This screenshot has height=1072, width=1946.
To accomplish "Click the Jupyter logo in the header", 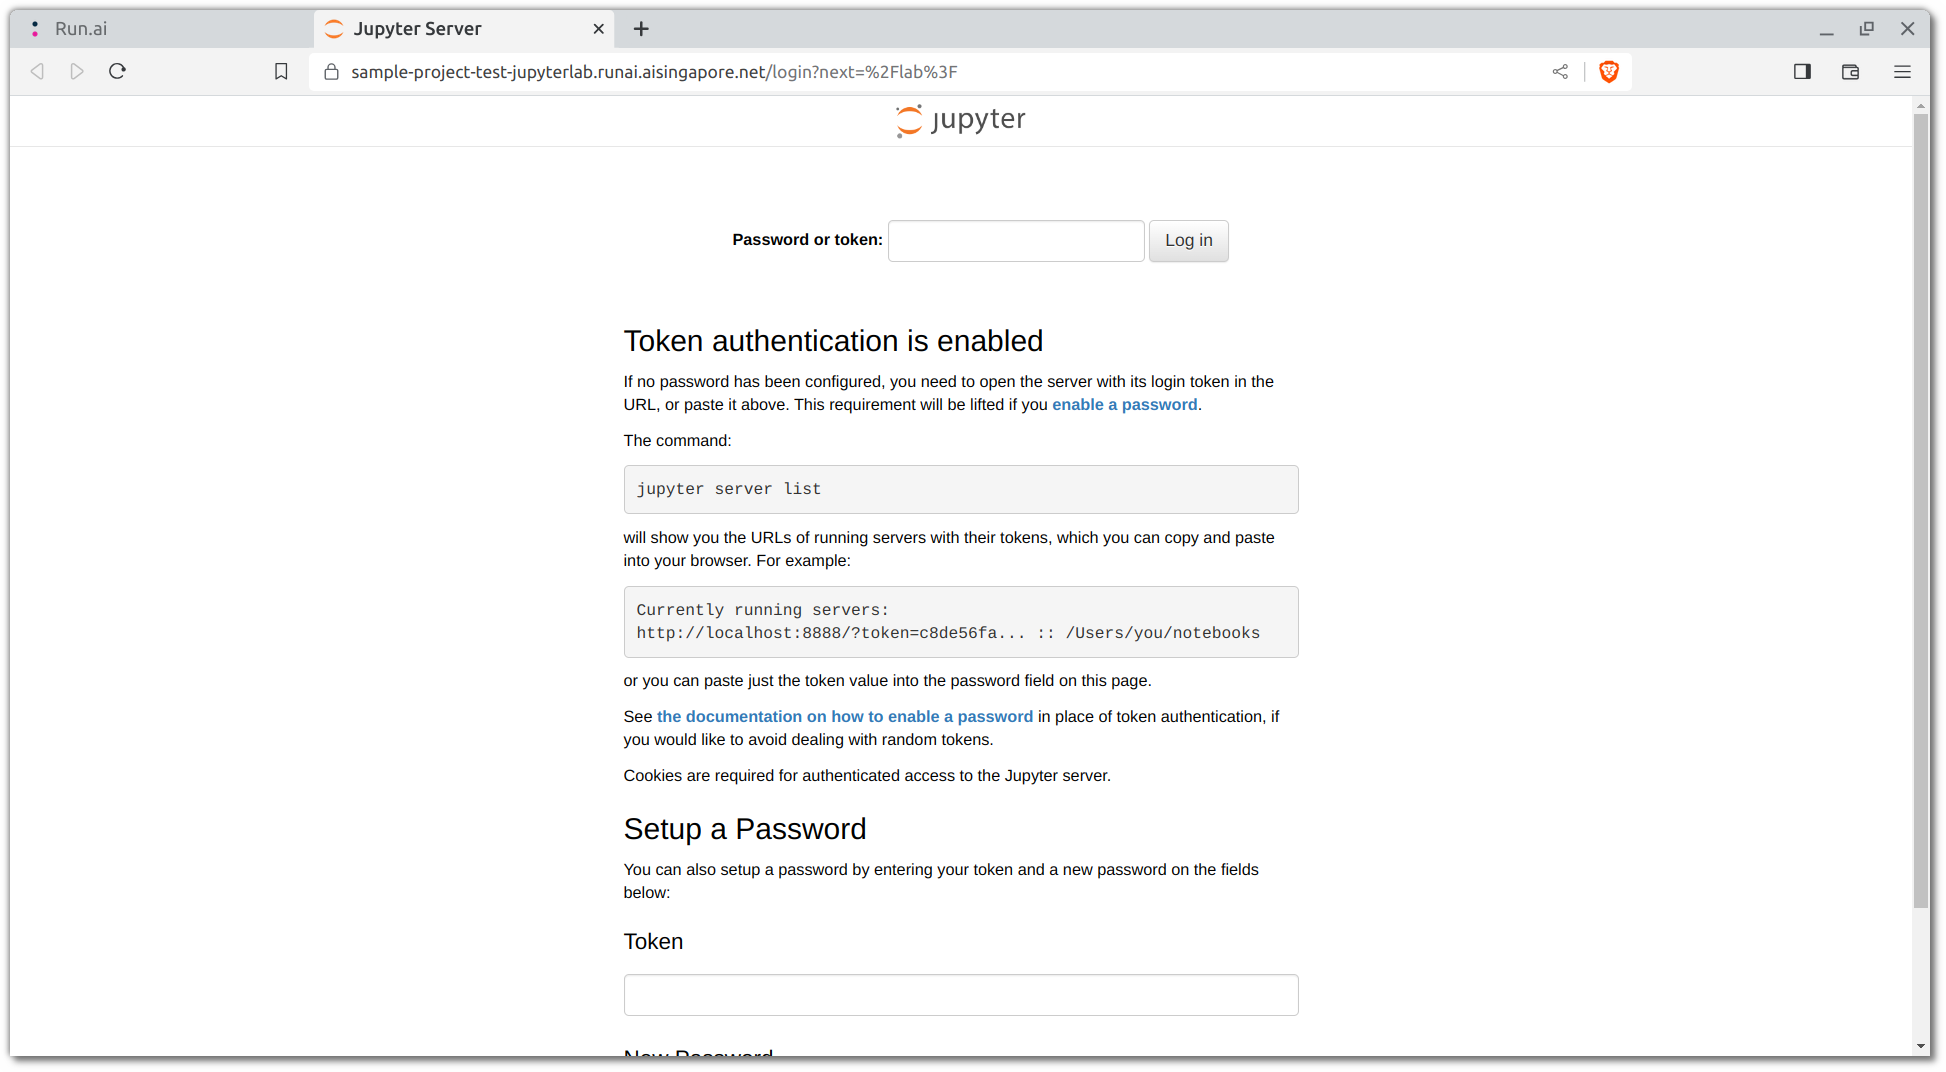I will point(960,120).
